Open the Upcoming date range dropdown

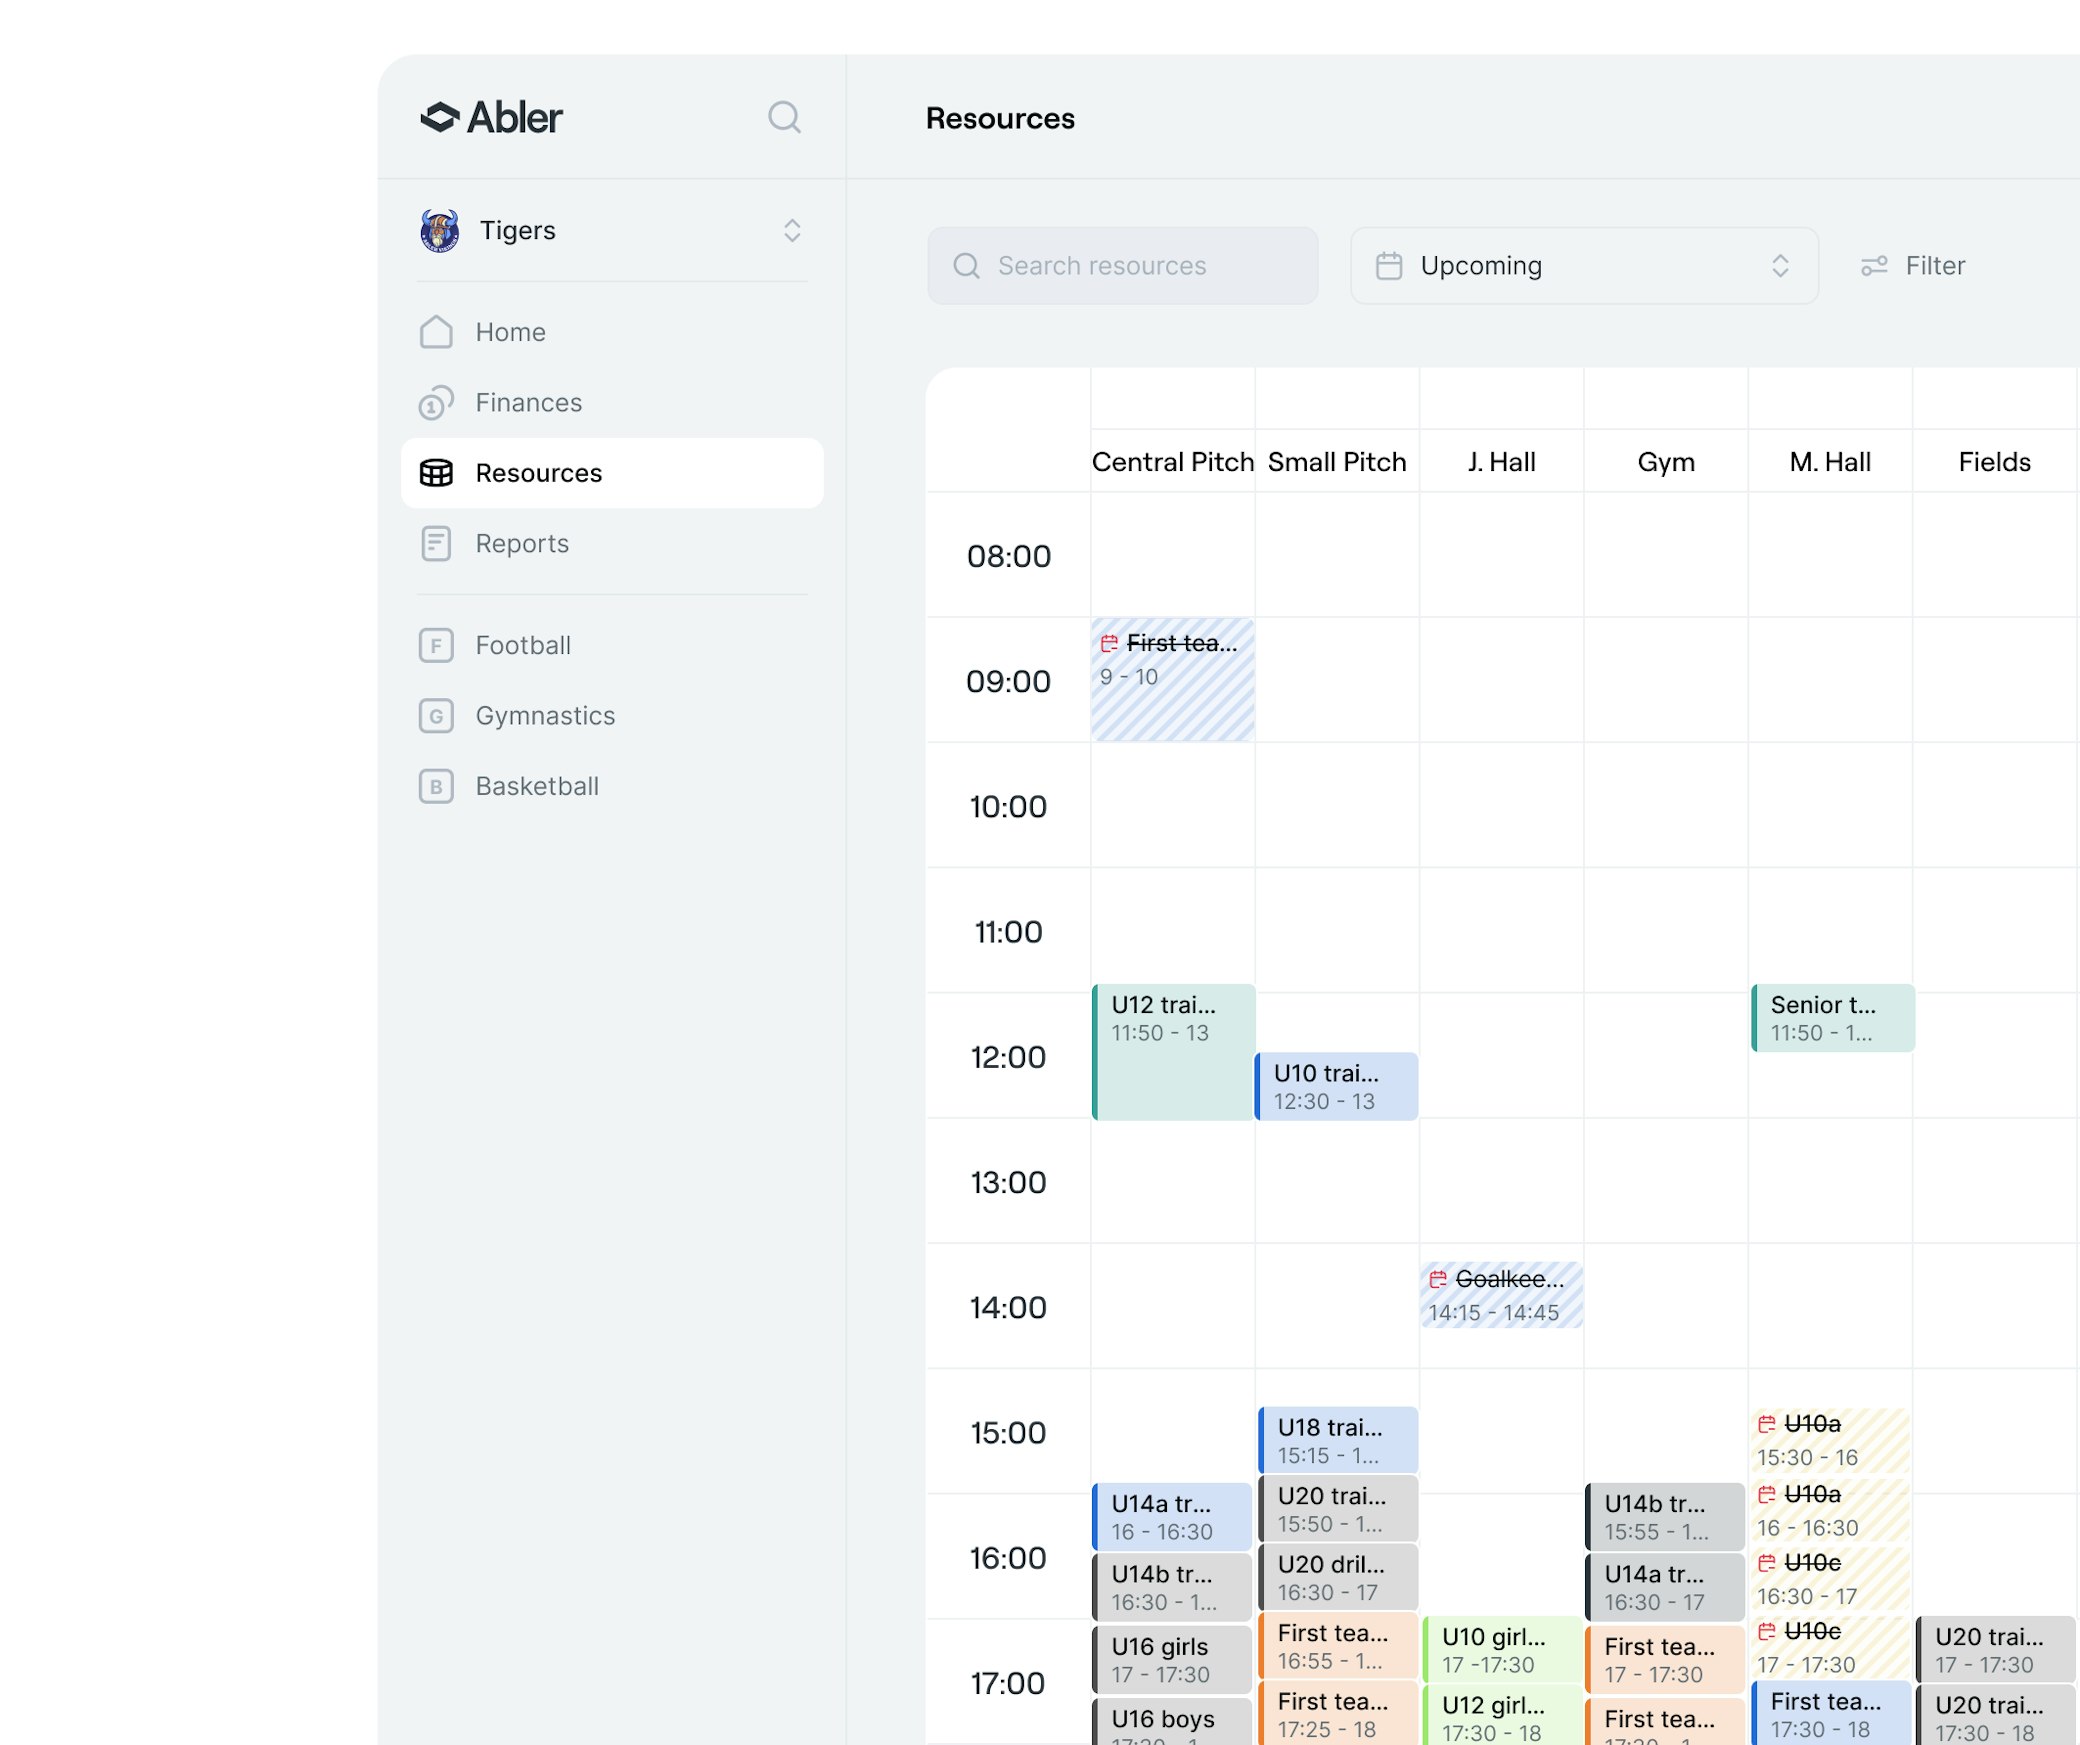click(1583, 266)
